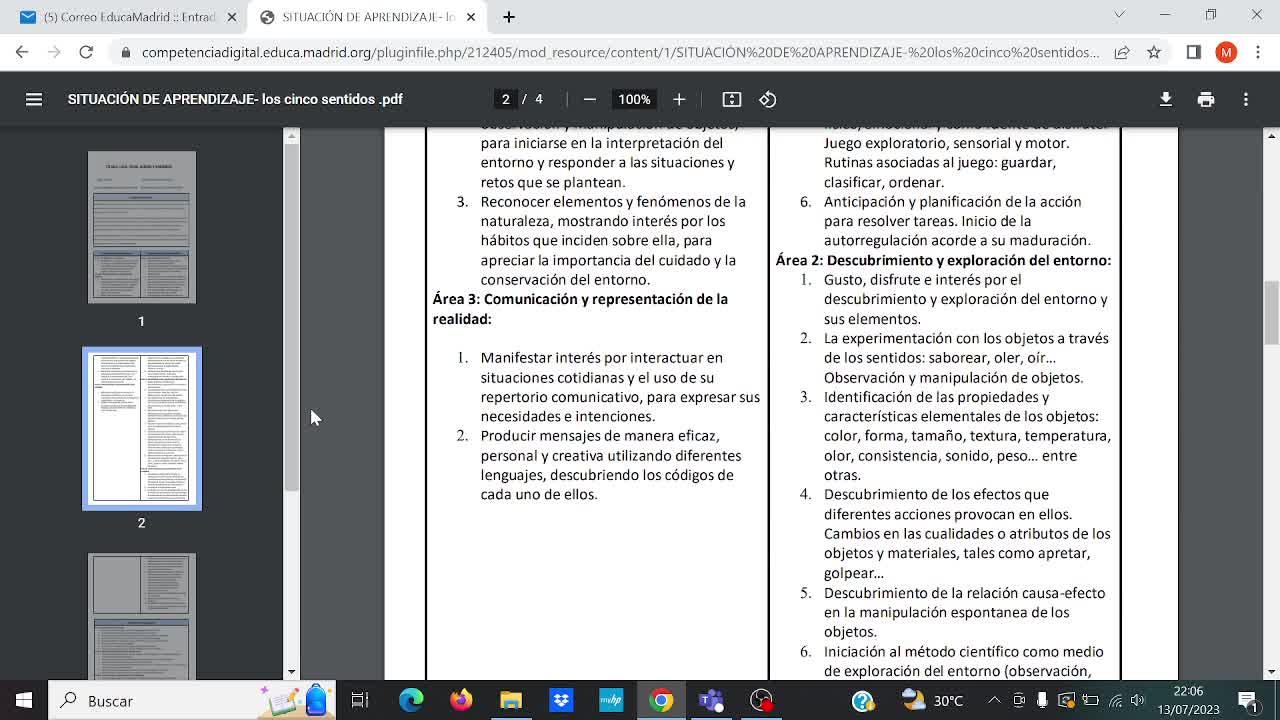
Task: Open Task View on the taskbar
Action: (360, 700)
